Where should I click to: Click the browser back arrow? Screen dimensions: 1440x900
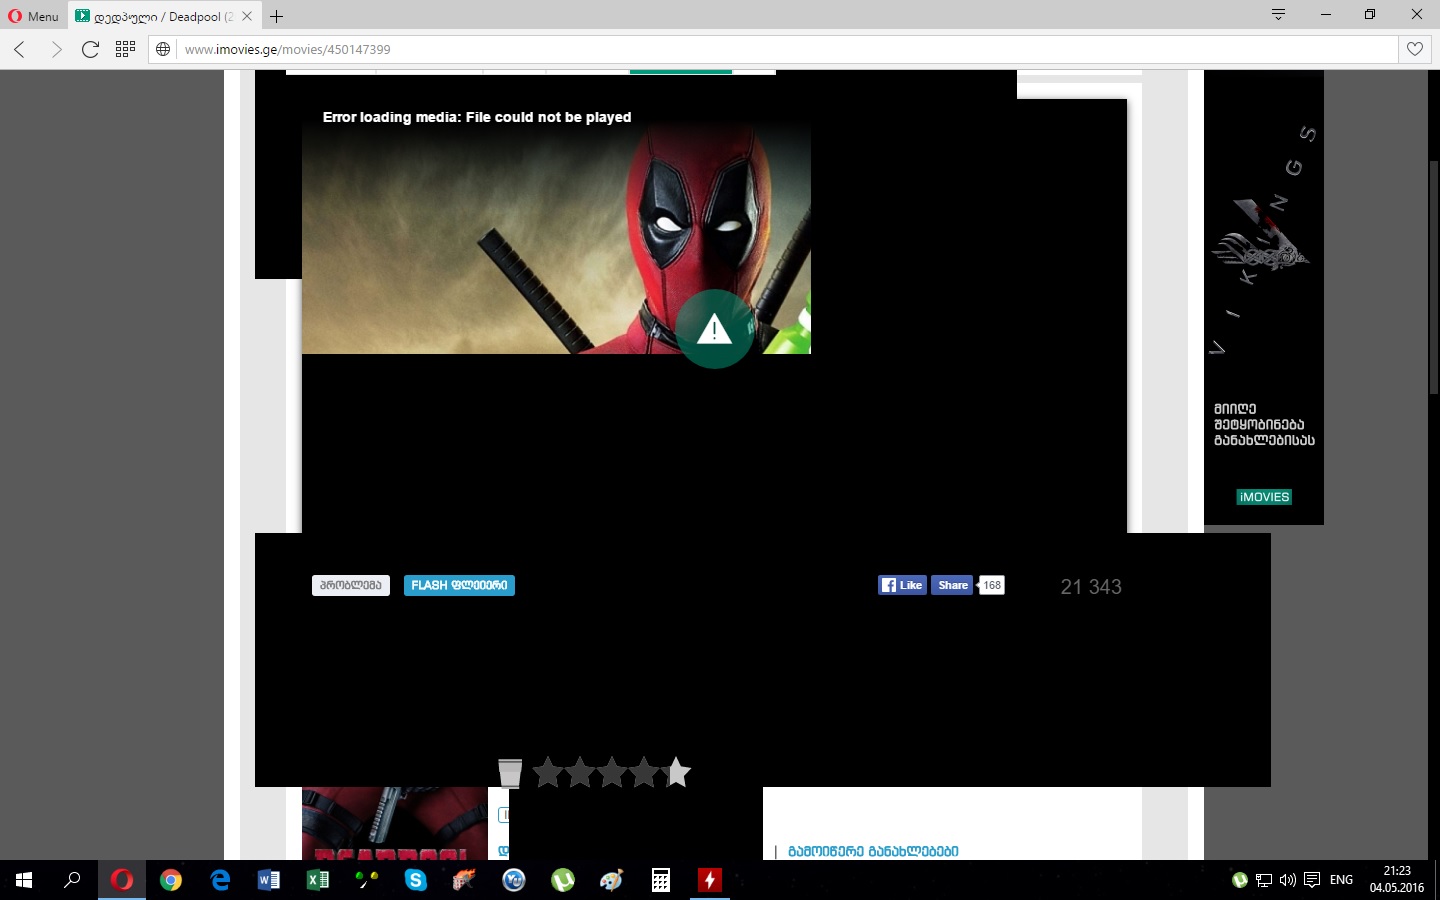[20, 49]
